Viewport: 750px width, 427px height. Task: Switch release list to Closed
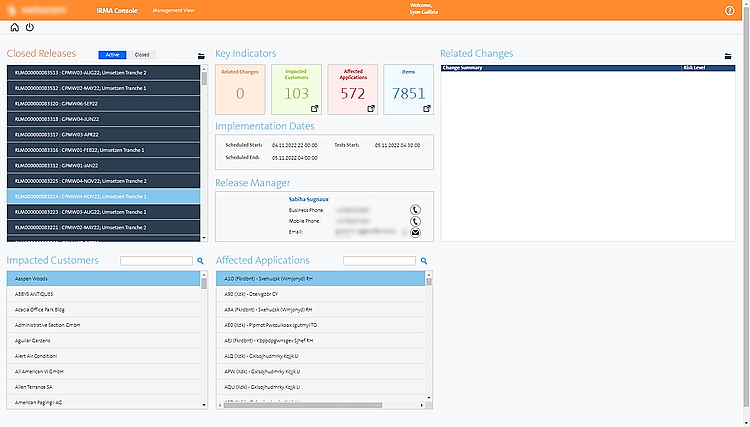click(x=142, y=55)
